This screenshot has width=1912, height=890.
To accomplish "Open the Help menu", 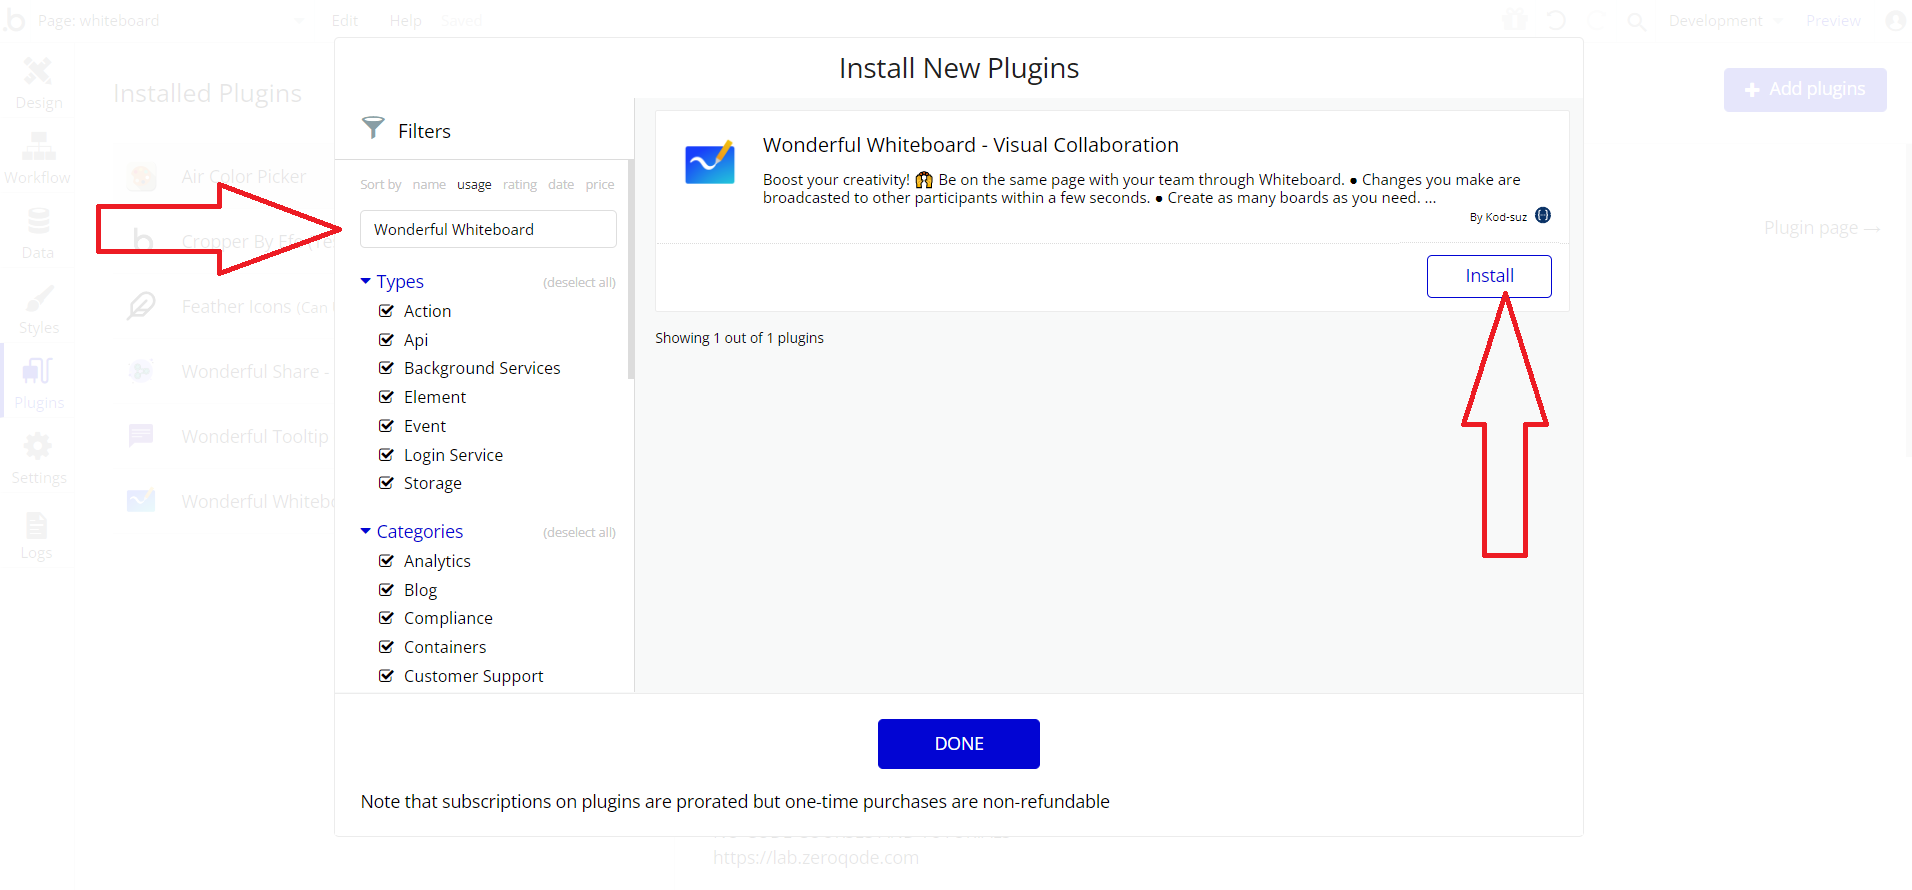I will [x=405, y=21].
